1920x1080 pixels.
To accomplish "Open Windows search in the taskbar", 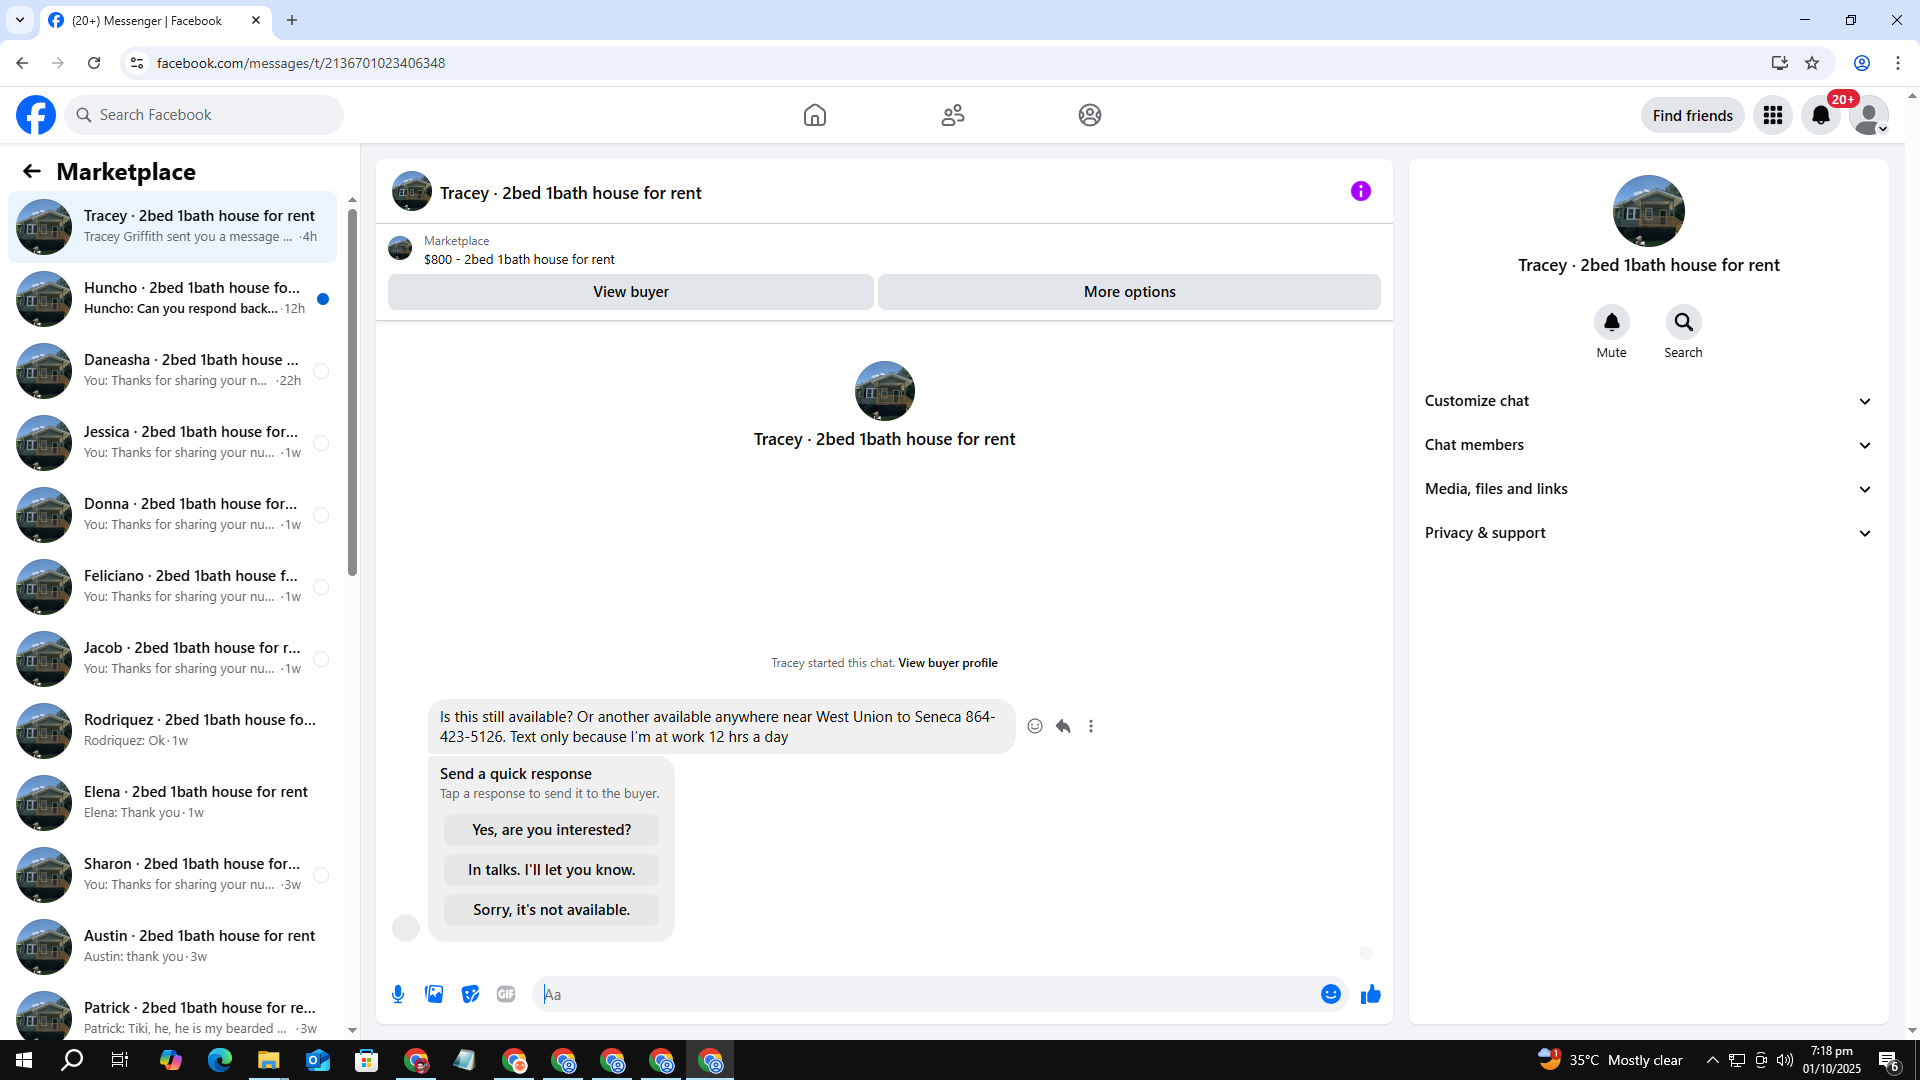I will click(x=72, y=1060).
